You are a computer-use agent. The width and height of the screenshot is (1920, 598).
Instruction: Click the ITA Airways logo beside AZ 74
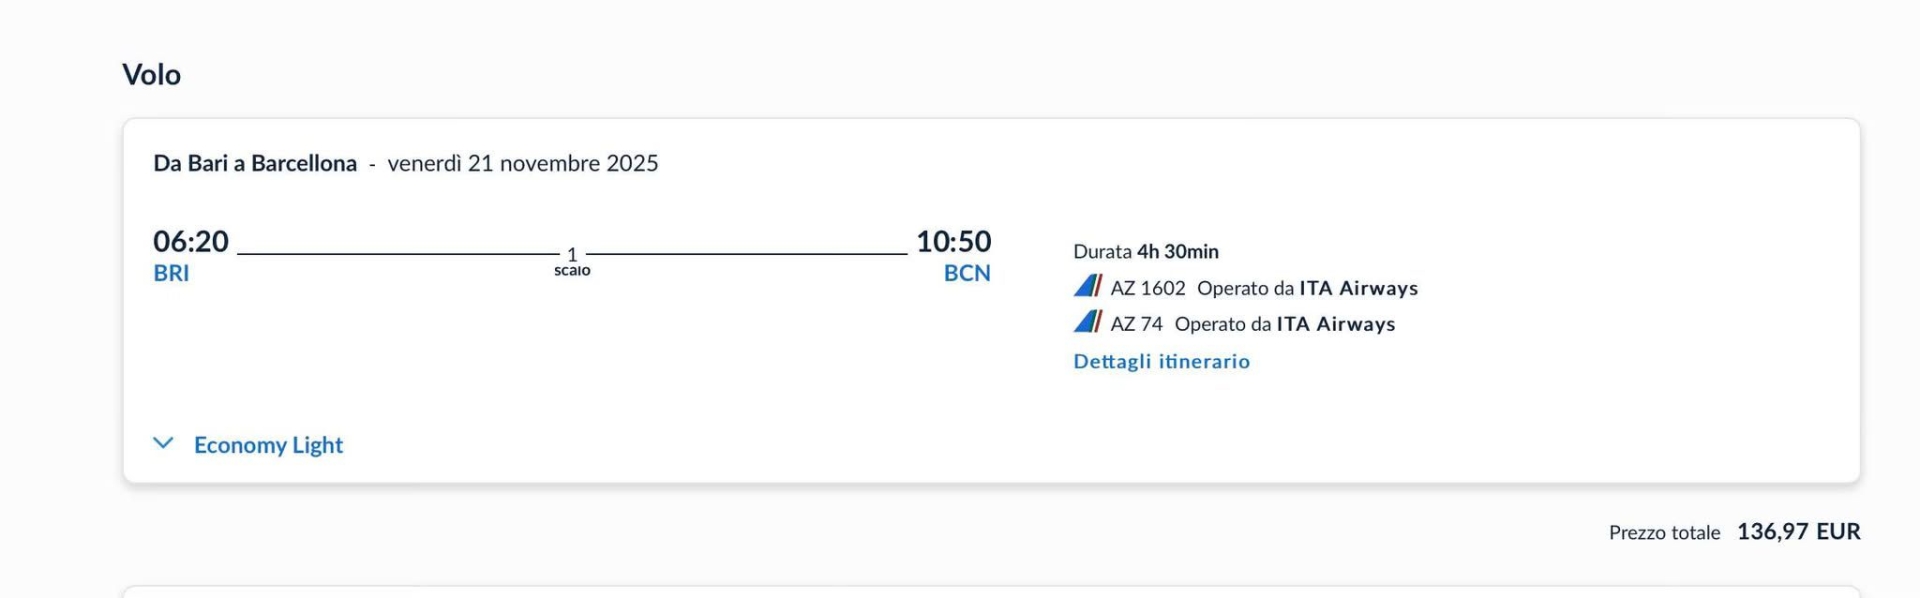pyautogui.click(x=1087, y=323)
